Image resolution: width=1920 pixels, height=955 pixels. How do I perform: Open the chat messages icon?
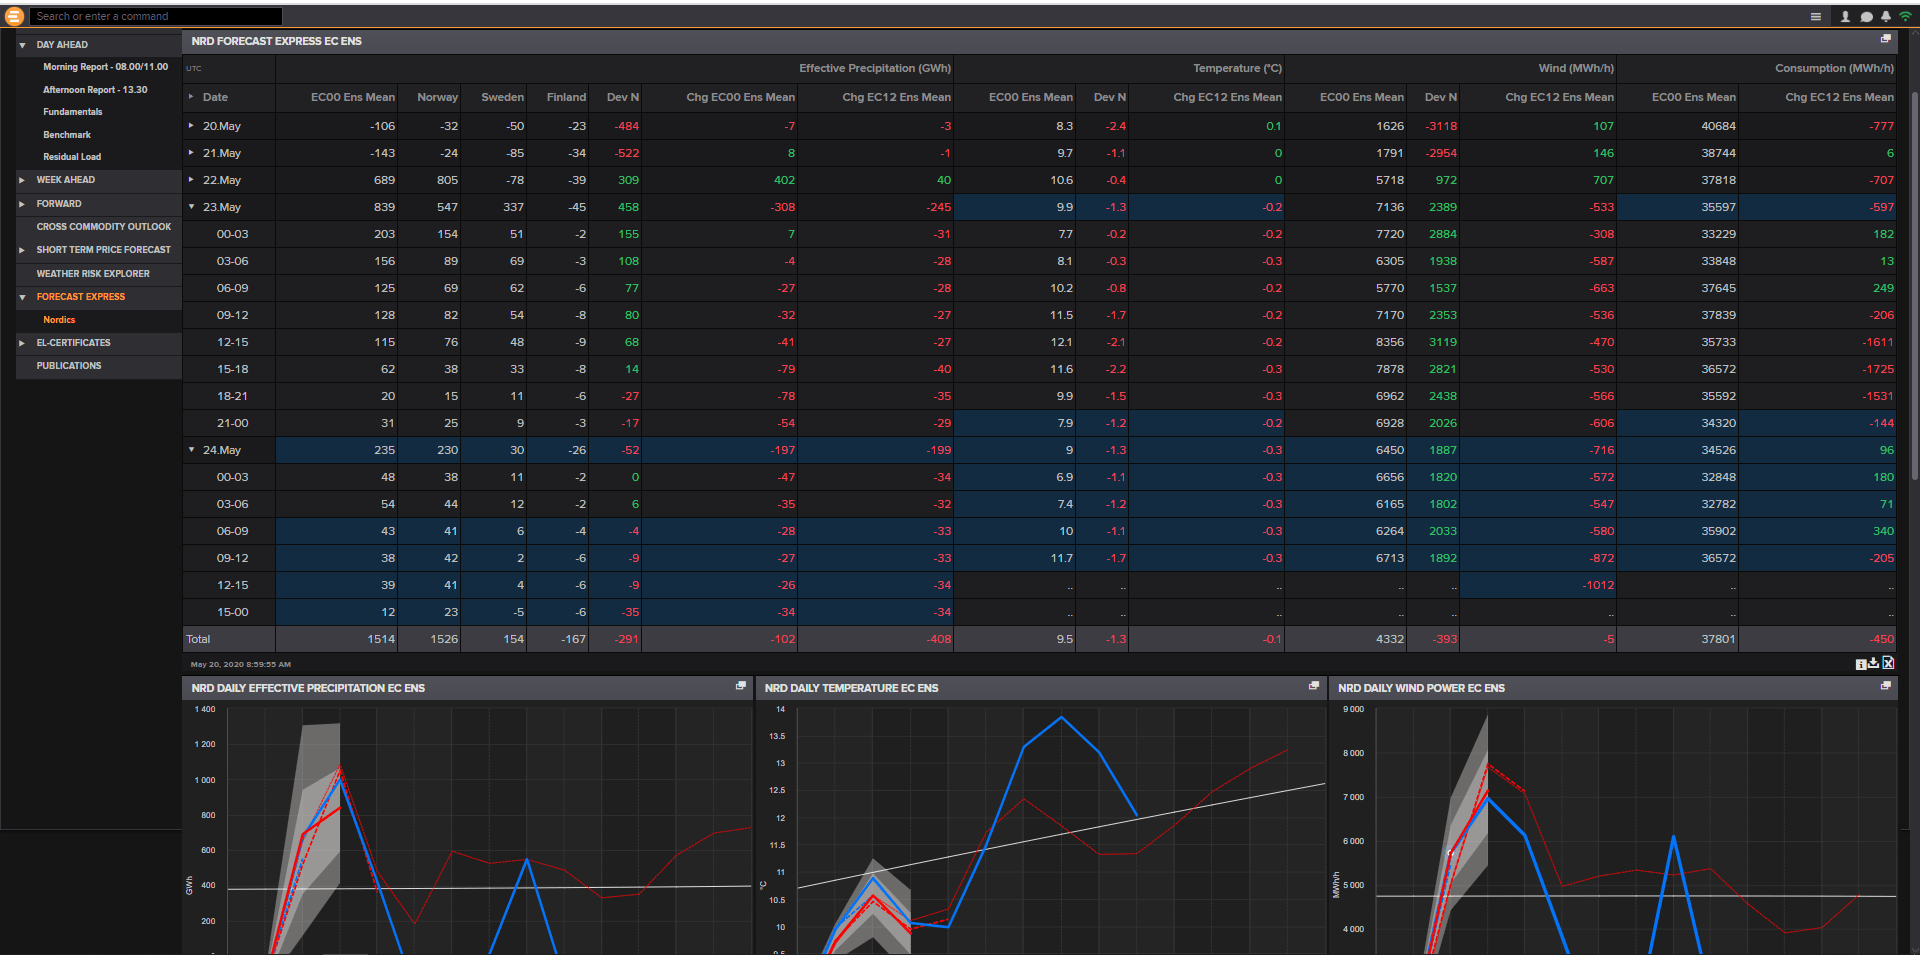(x=1866, y=16)
